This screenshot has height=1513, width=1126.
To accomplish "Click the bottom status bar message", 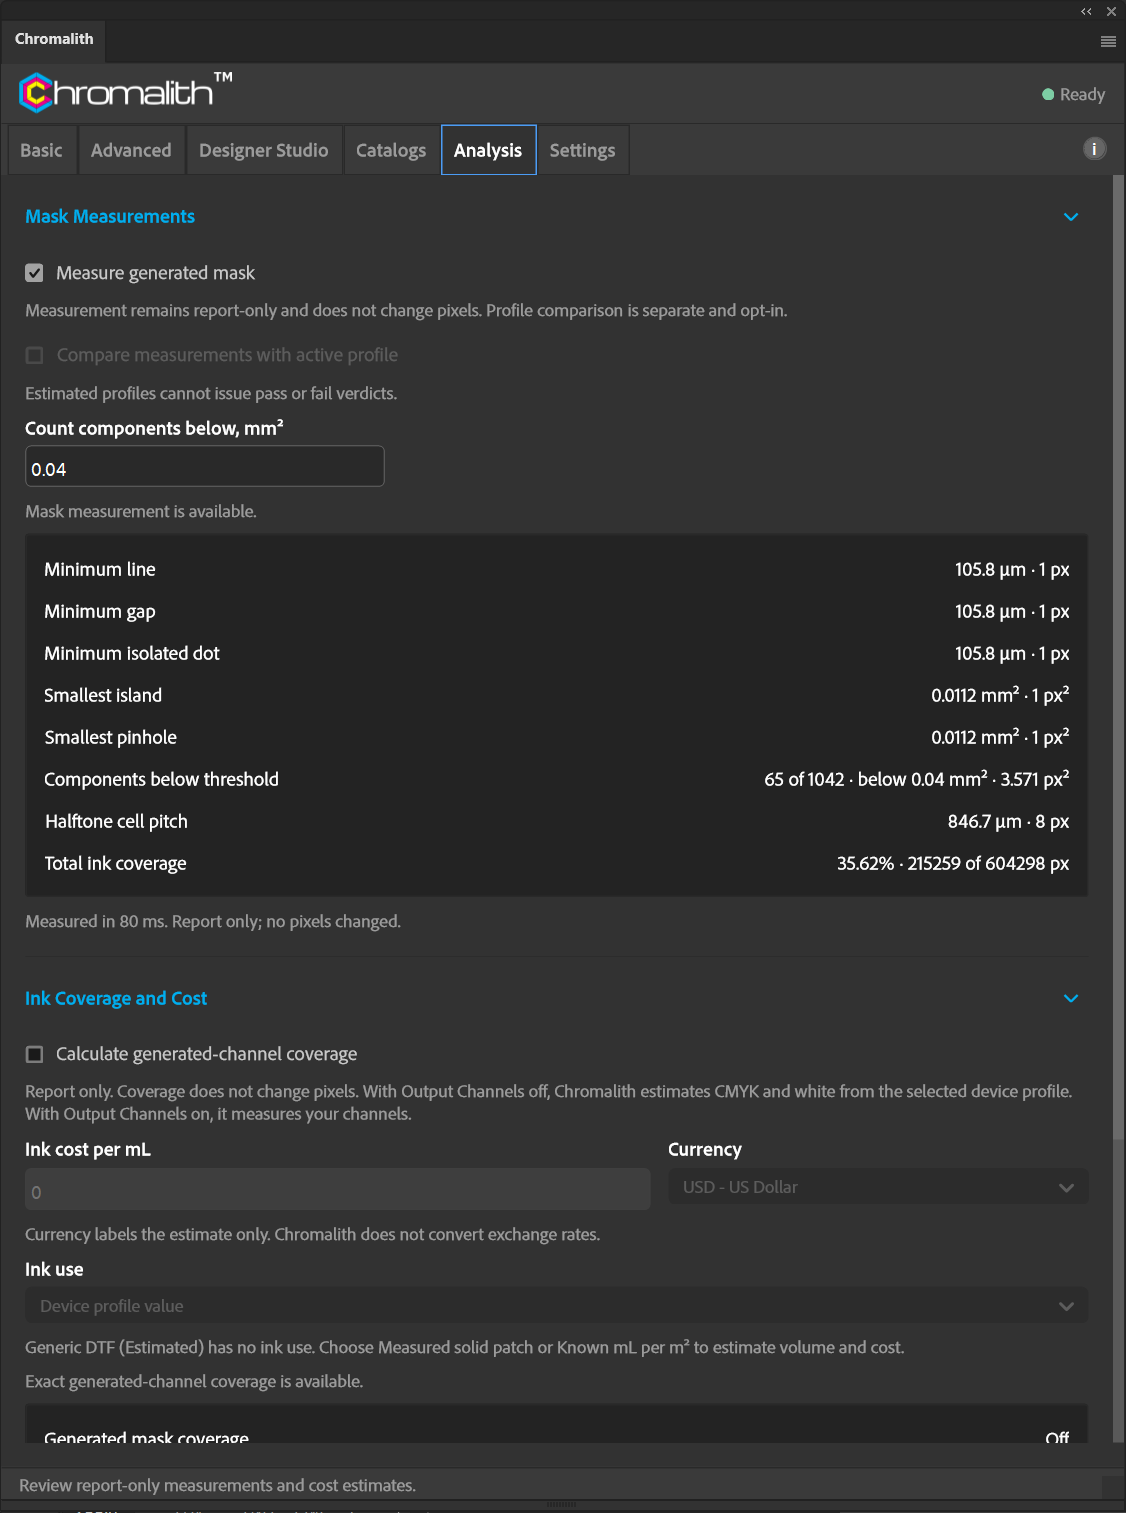I will click(x=218, y=1486).
